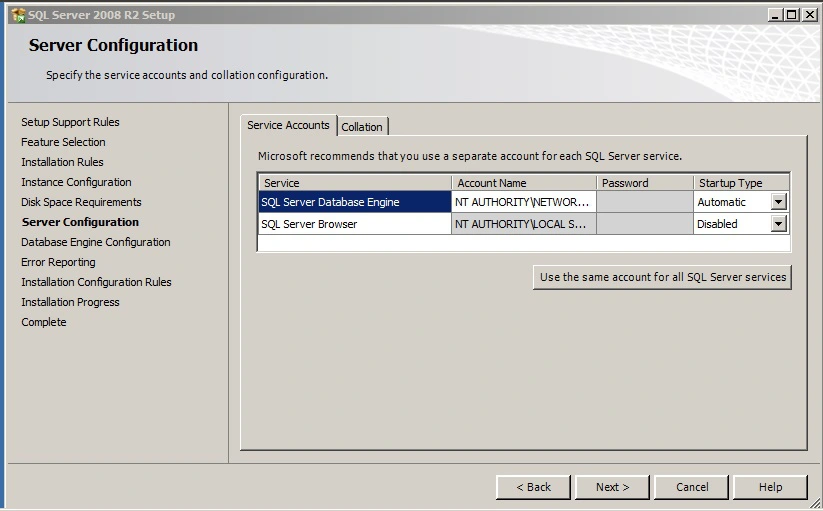
Task: Cancel the SQL Server setup
Action: pos(691,487)
